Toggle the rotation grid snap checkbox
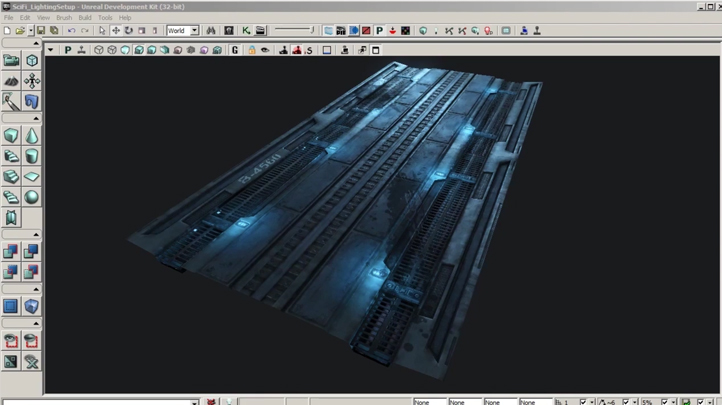The image size is (722, 405). (x=625, y=402)
